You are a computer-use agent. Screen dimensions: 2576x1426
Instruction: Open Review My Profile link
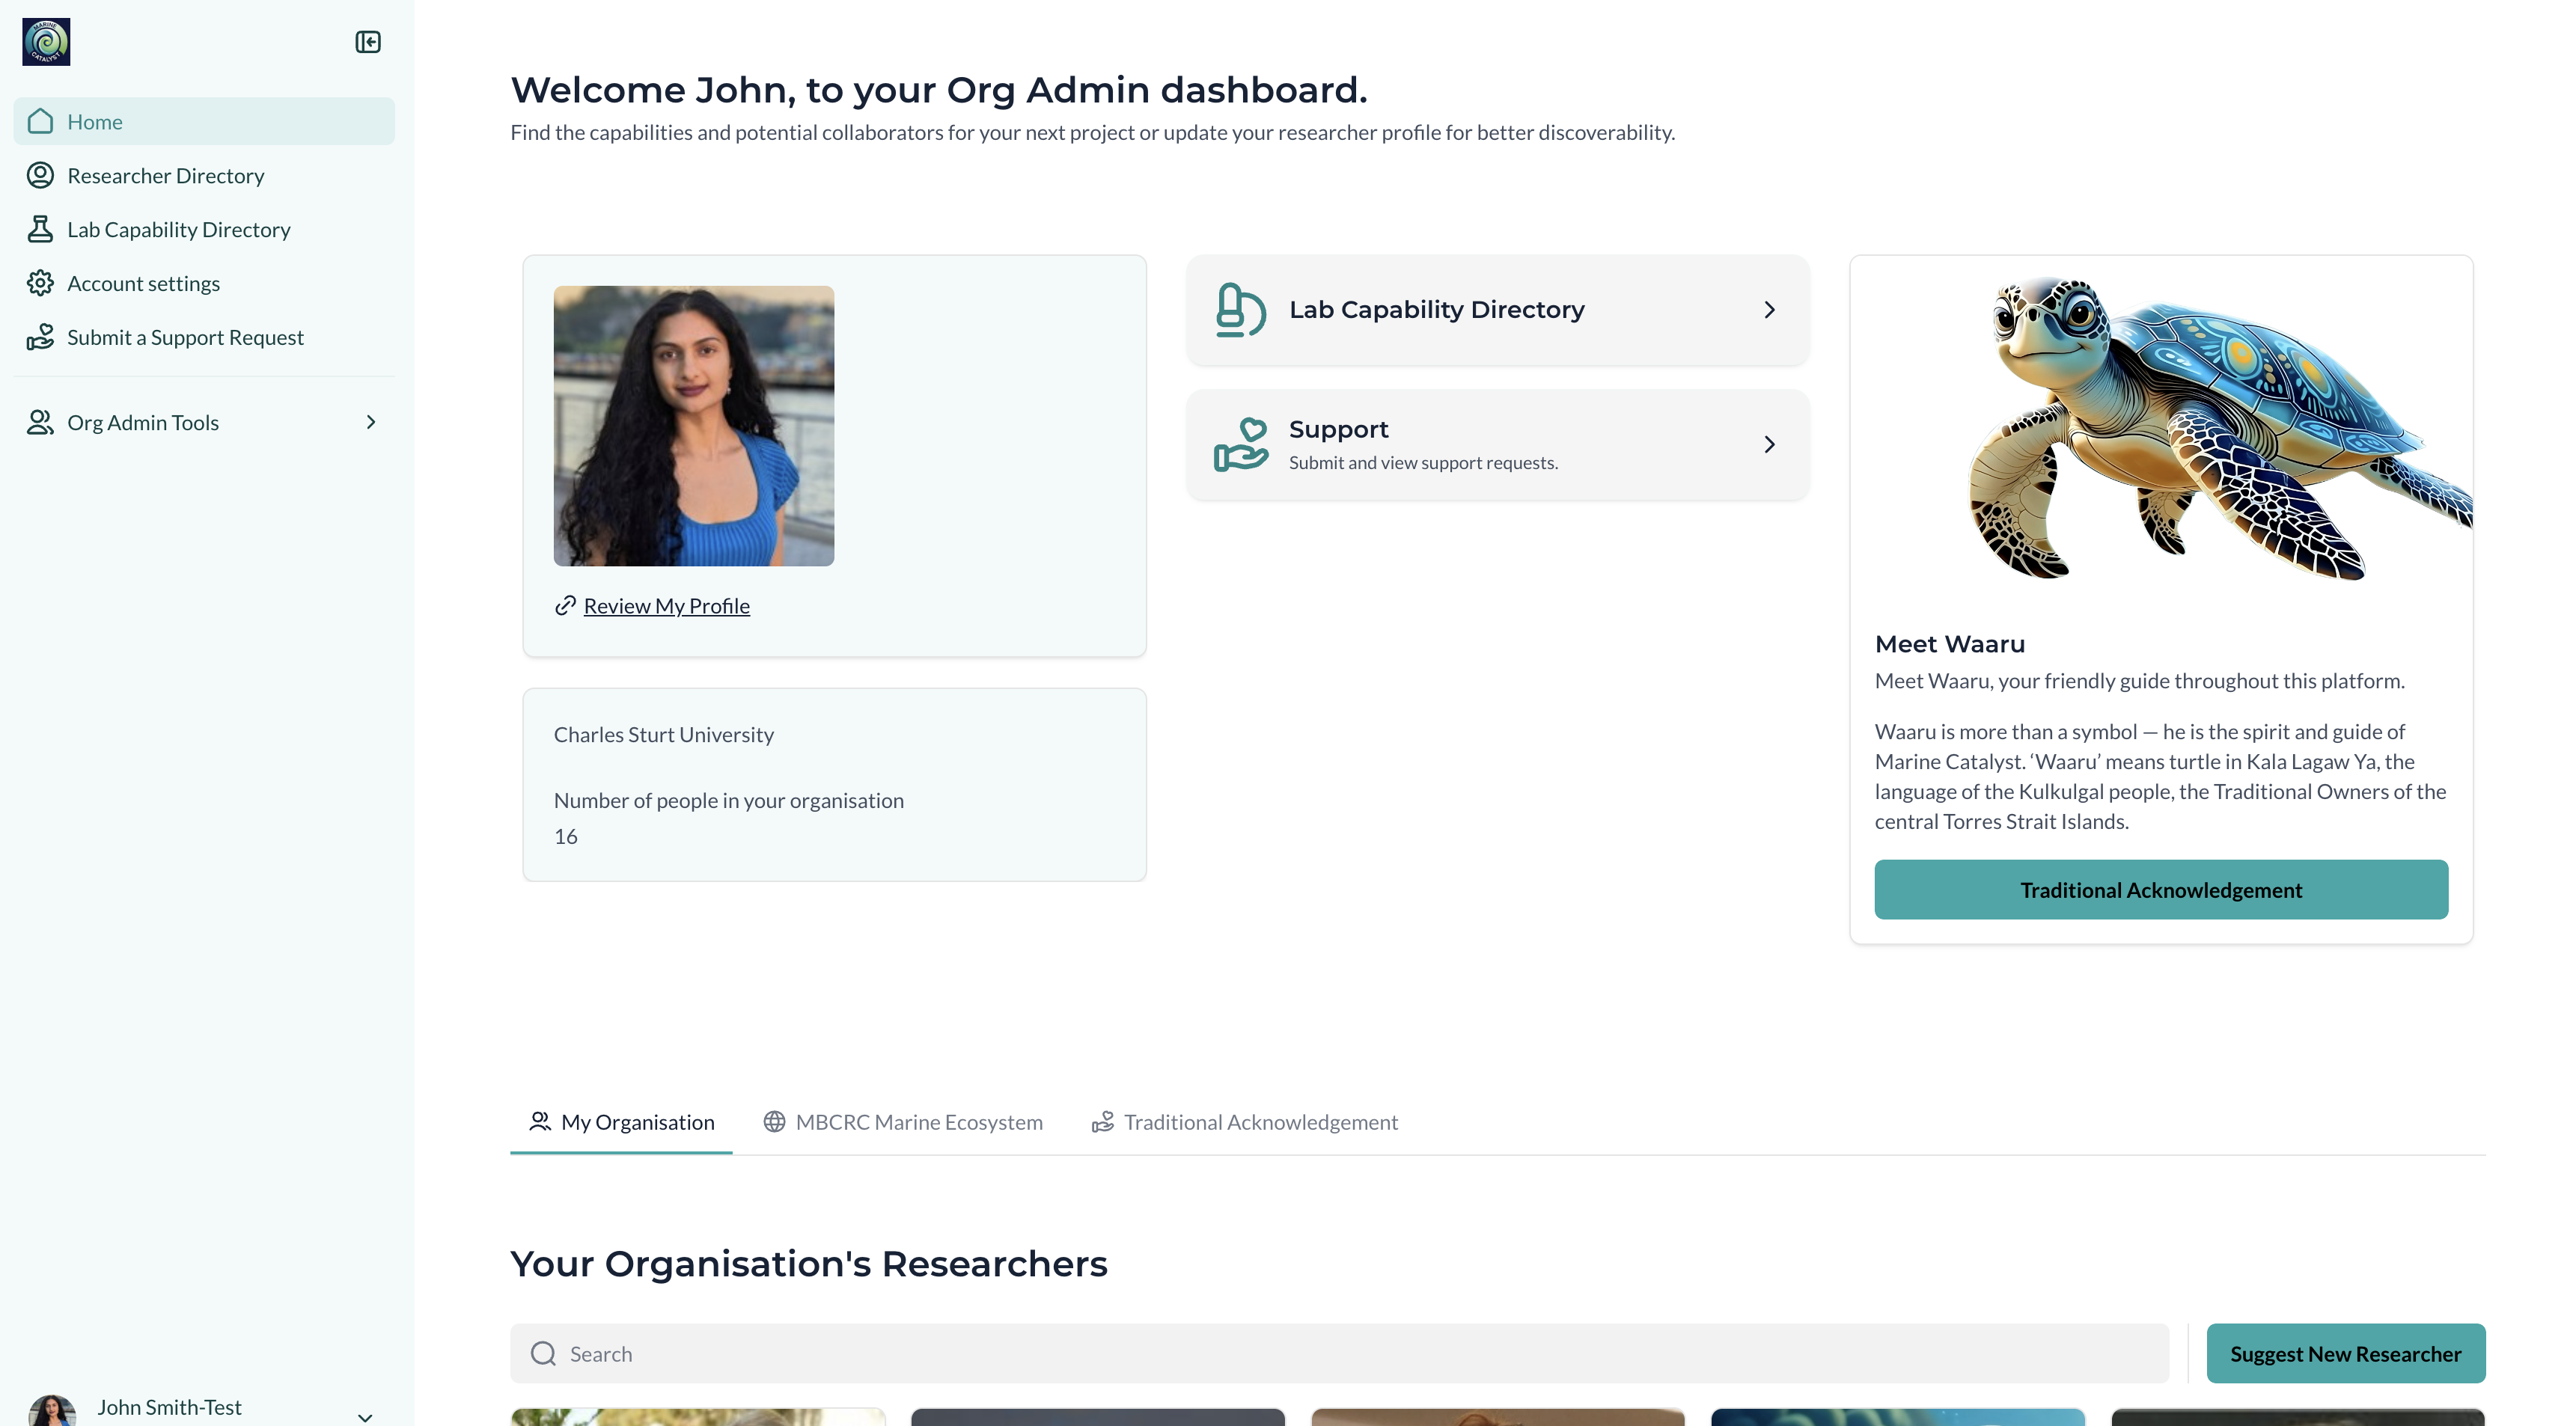[x=666, y=605]
